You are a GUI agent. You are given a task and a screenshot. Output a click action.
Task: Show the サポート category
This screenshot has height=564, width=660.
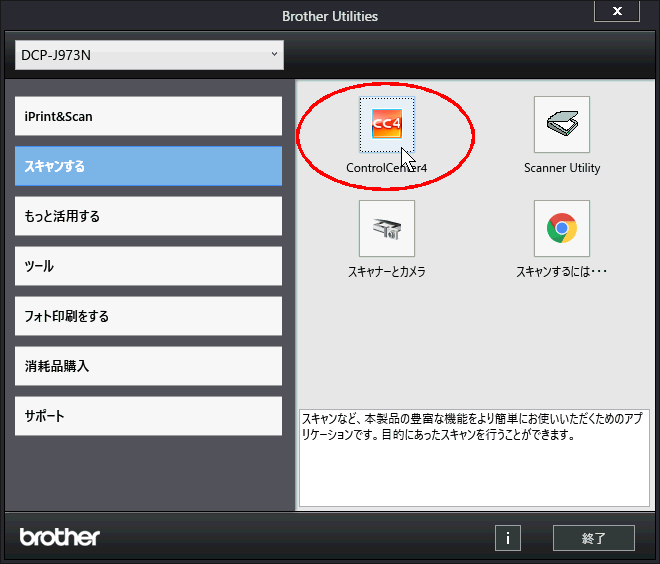[148, 416]
